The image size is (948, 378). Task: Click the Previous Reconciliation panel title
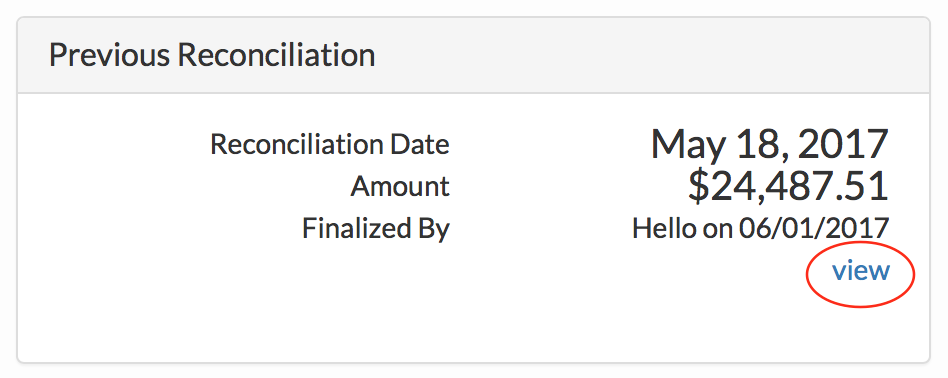click(212, 55)
